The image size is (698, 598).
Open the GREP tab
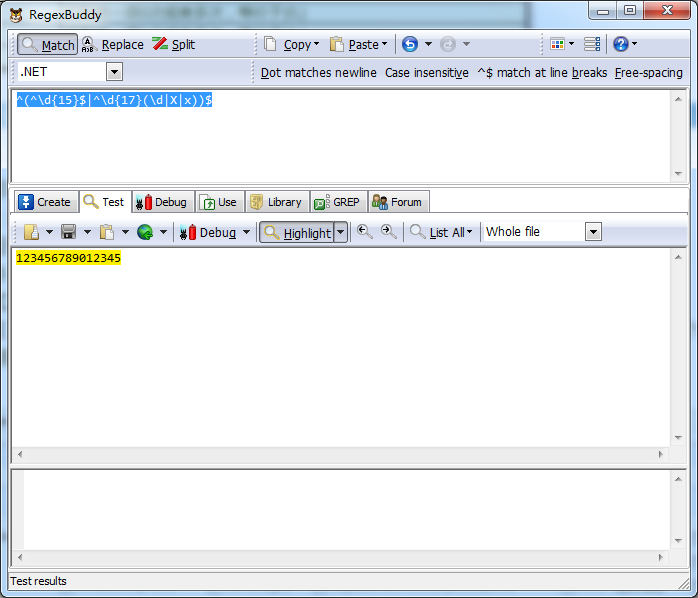[338, 202]
